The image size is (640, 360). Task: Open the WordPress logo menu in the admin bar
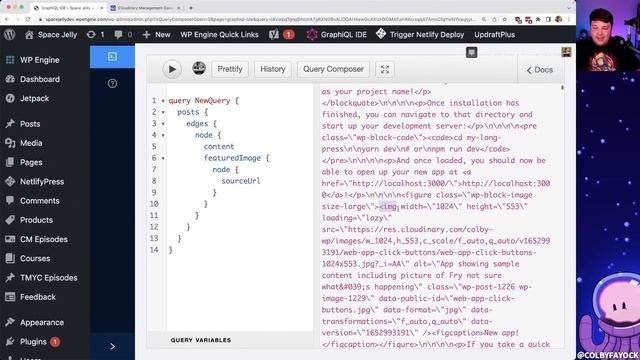click(10, 35)
